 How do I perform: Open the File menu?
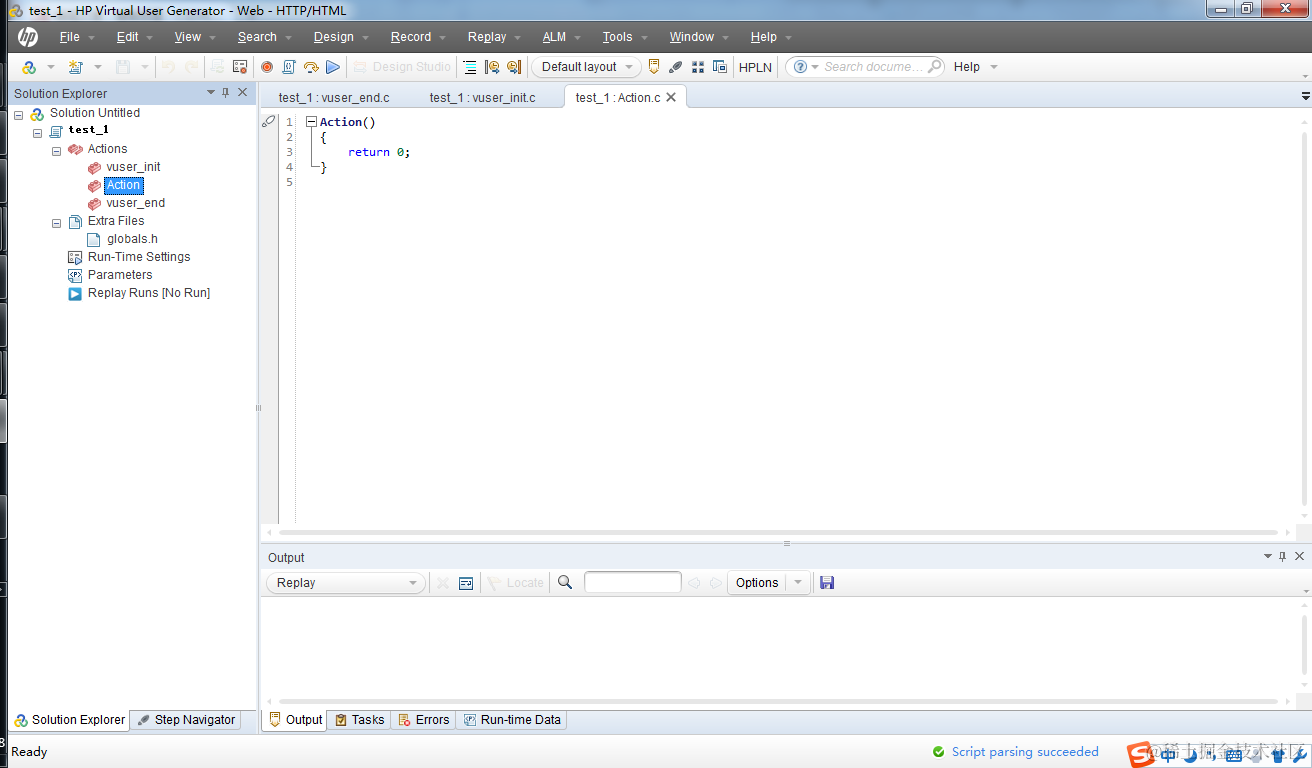click(x=69, y=37)
